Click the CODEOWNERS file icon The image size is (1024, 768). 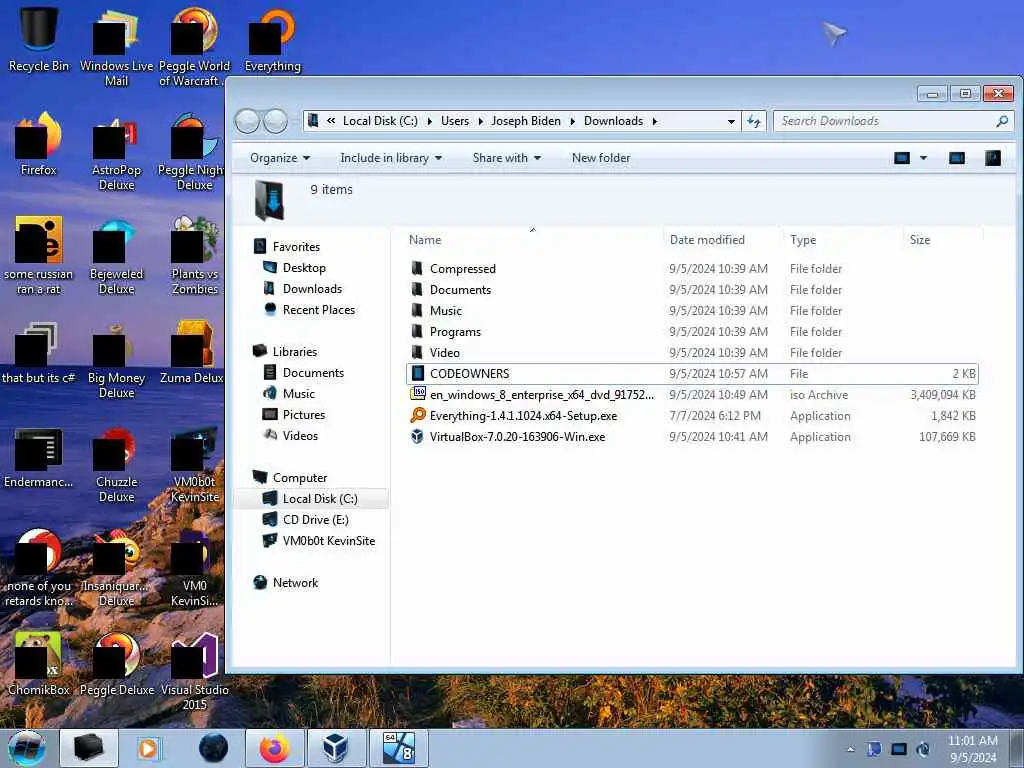pos(418,373)
